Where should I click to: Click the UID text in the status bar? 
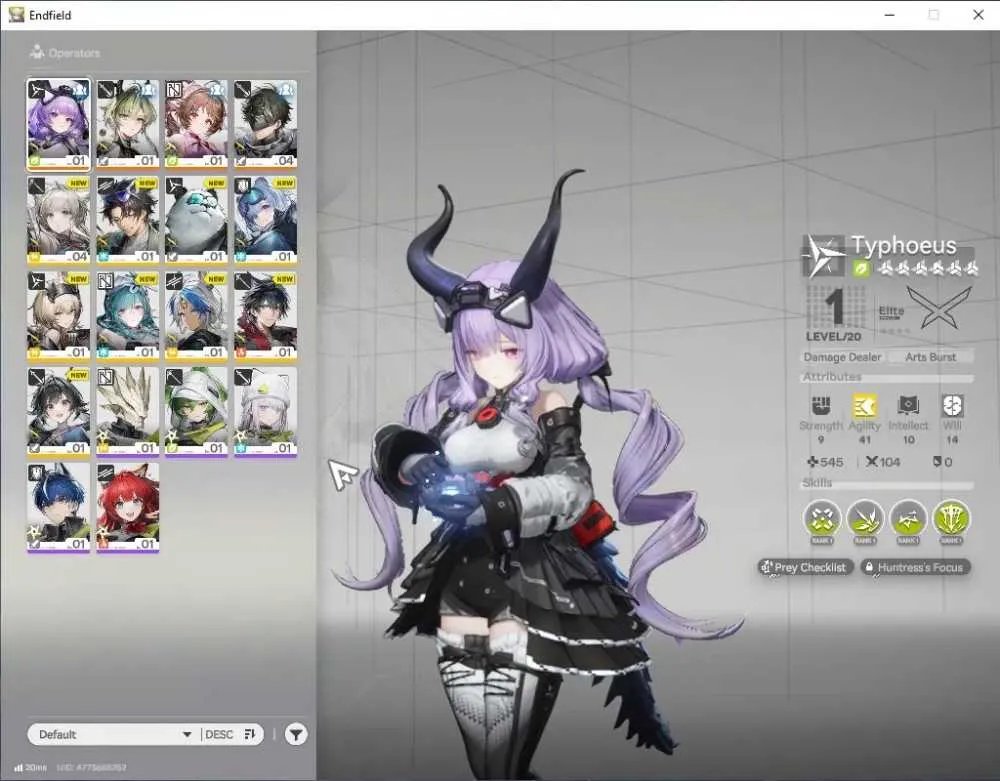tap(92, 768)
